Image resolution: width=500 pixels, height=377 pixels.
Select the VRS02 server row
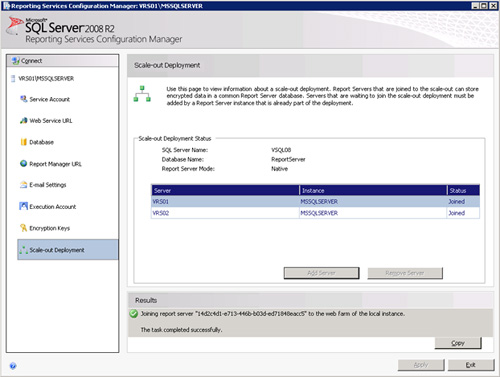315,213
